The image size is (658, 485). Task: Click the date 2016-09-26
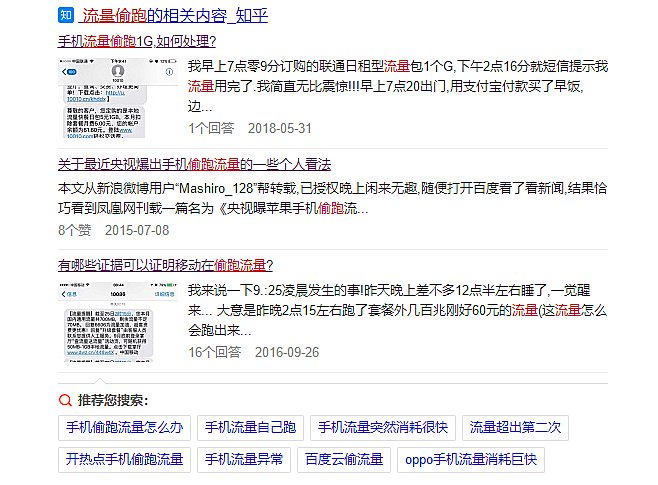tap(287, 352)
